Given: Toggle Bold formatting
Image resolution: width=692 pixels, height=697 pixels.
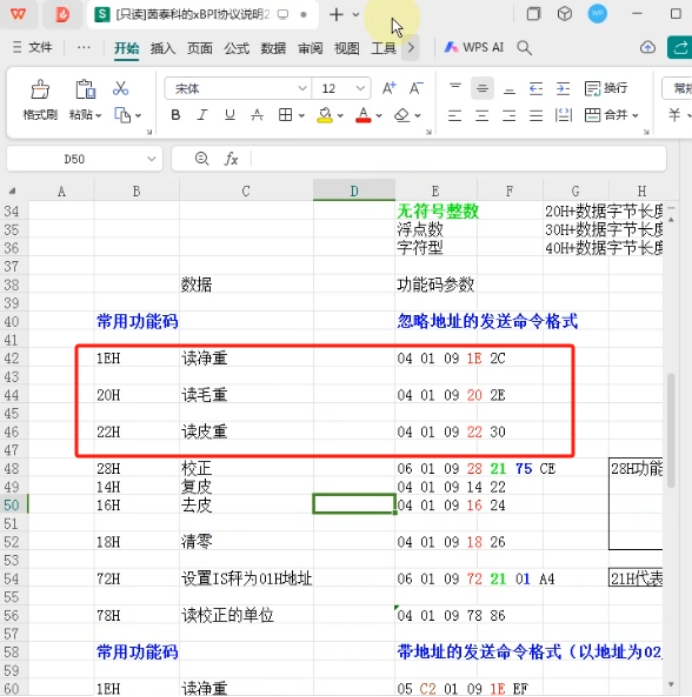Looking at the screenshot, I should pyautogui.click(x=176, y=115).
